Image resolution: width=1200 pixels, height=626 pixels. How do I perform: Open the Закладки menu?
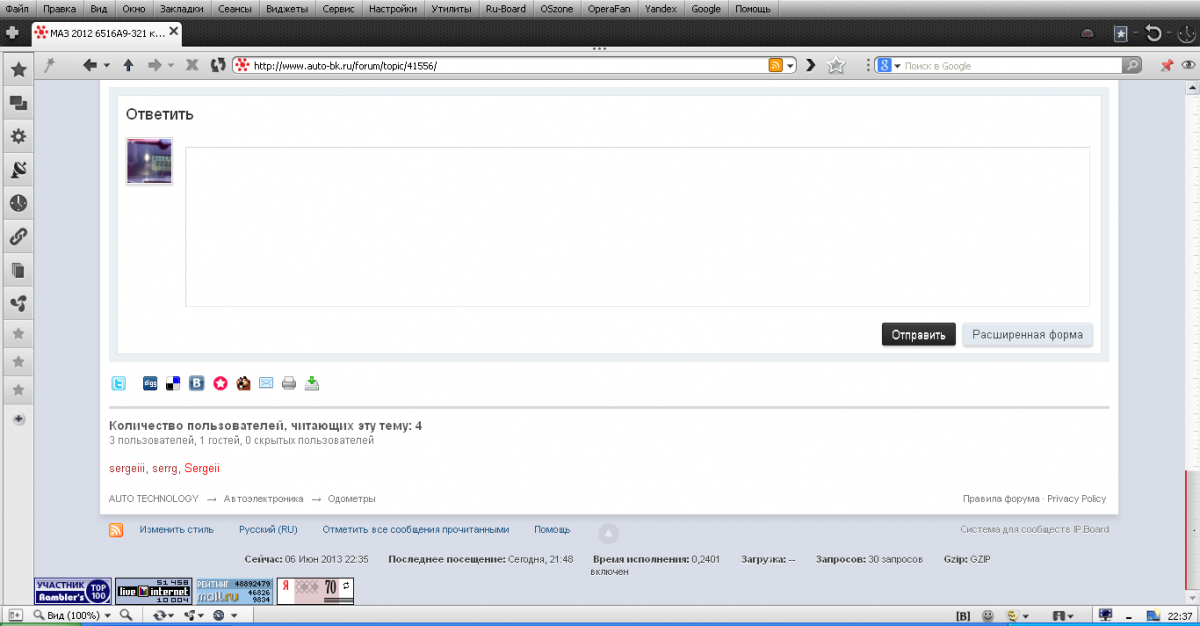(x=181, y=8)
